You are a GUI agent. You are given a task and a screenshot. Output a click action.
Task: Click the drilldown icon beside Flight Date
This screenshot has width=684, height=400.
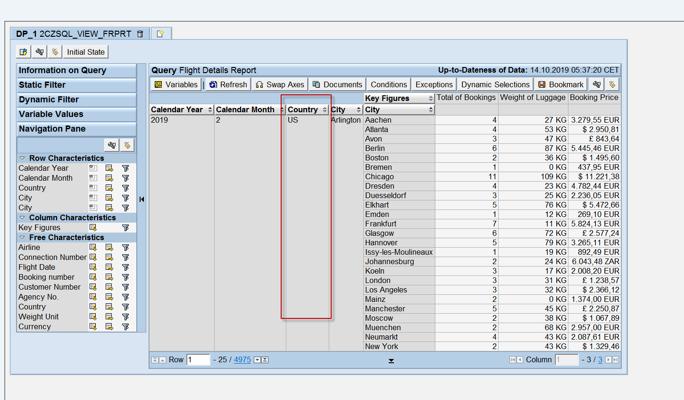(x=93, y=268)
